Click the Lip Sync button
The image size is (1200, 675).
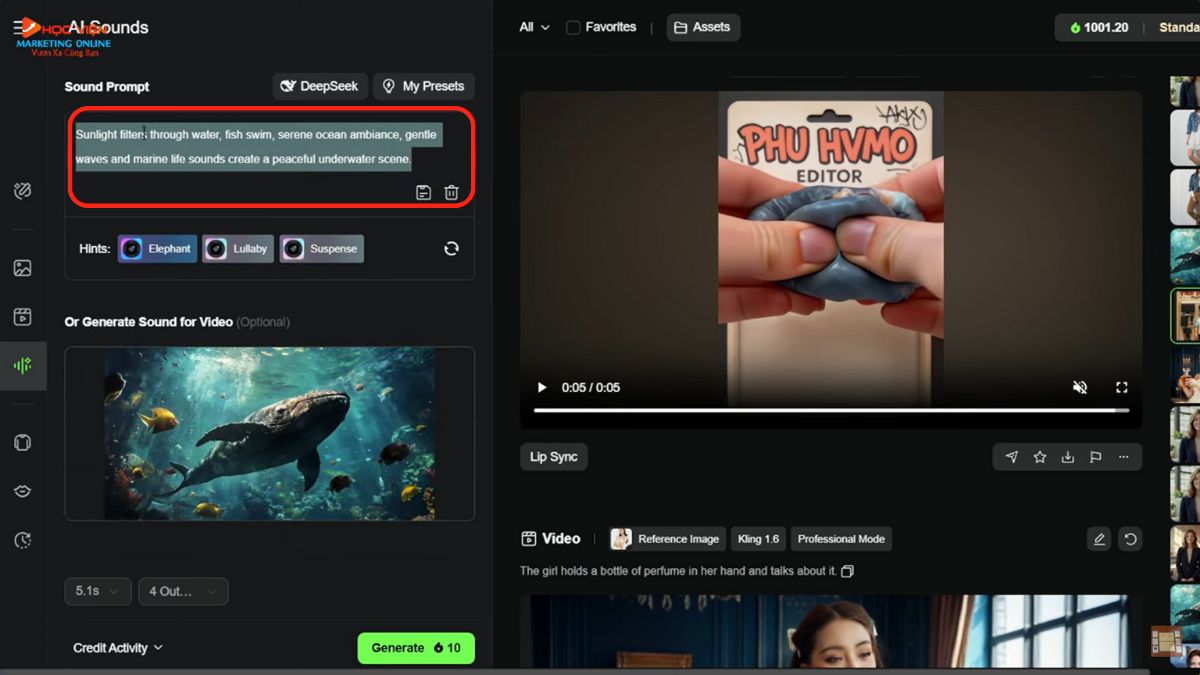pos(554,457)
